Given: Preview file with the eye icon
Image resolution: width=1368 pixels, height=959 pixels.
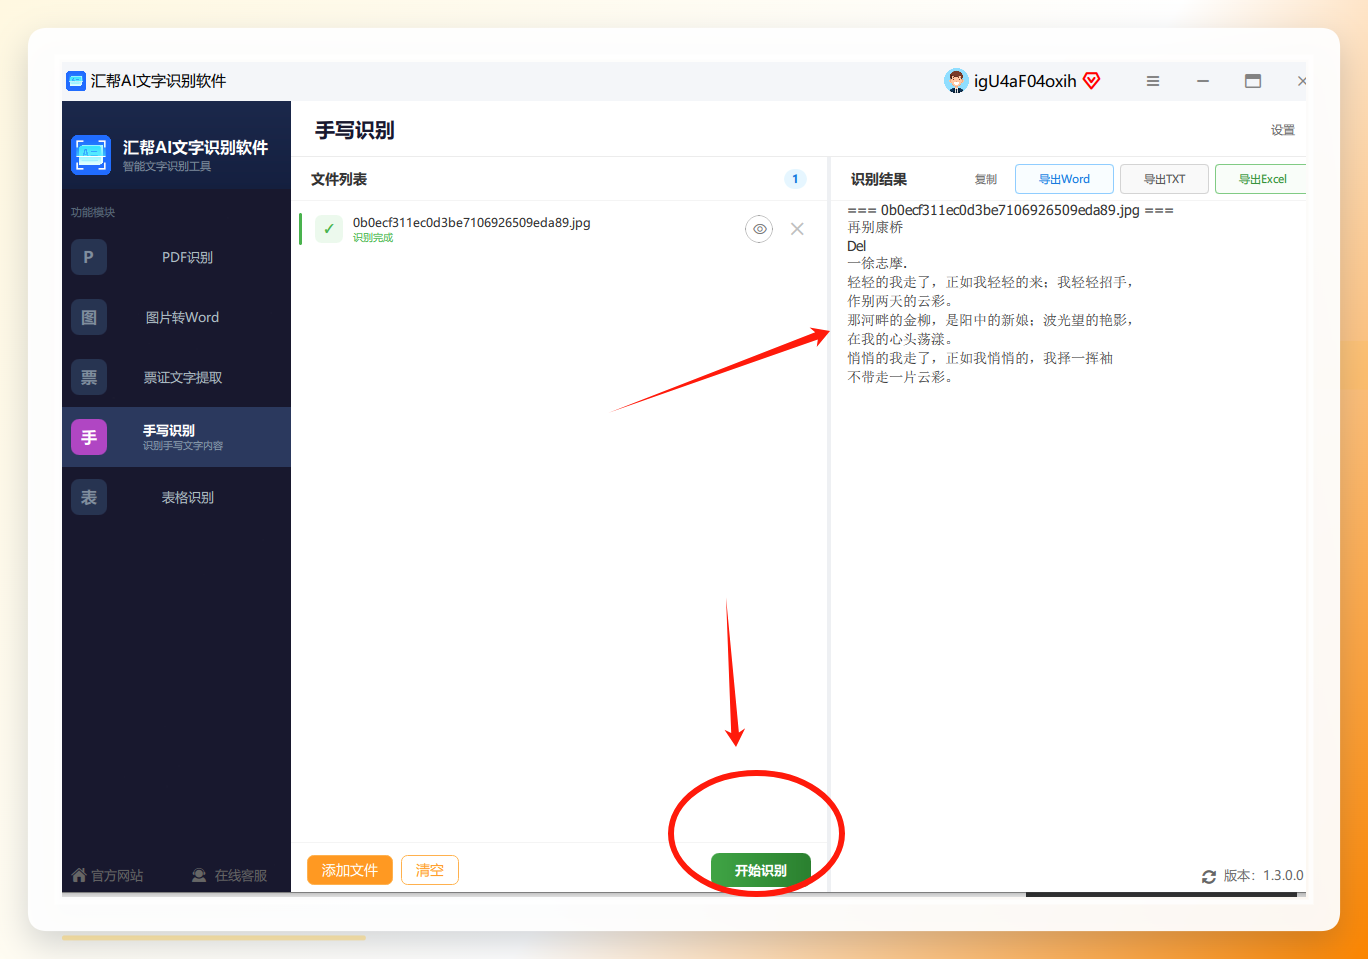Looking at the screenshot, I should click(x=759, y=229).
